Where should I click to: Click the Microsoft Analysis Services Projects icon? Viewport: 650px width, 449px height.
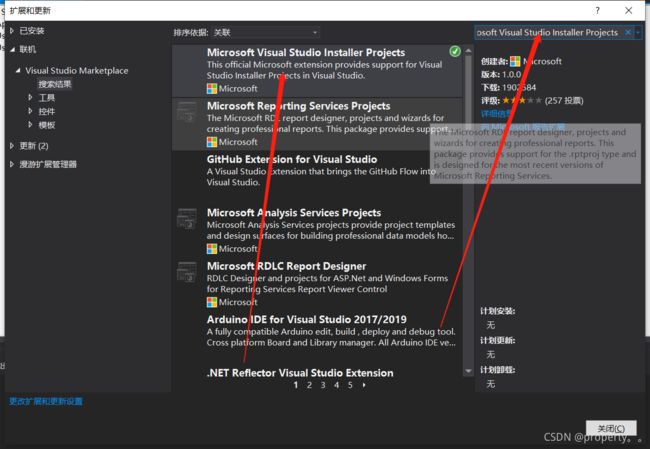(x=187, y=217)
